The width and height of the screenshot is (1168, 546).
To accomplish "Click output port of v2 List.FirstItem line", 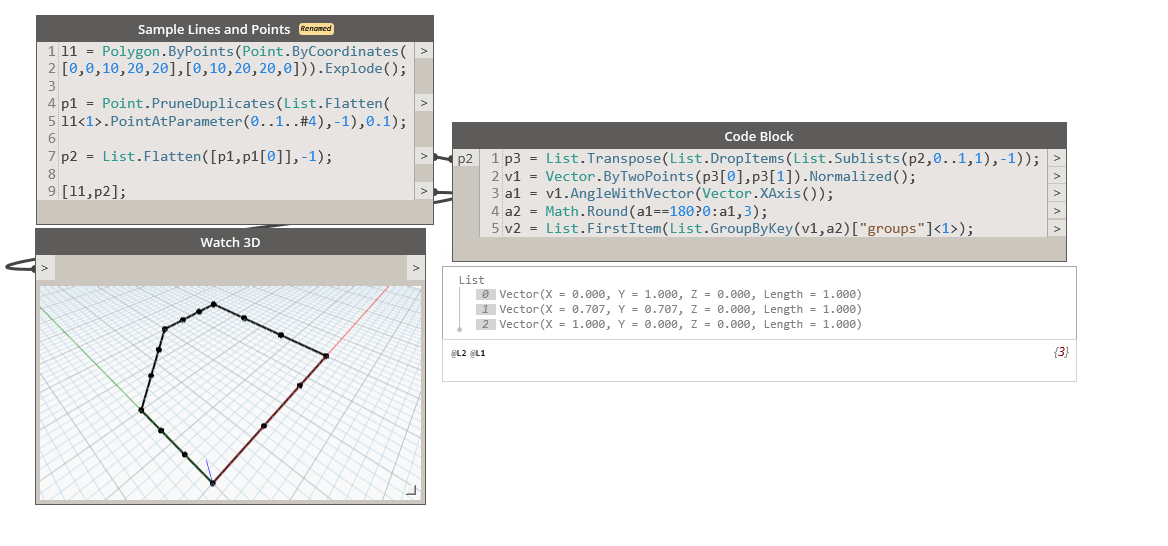I will tap(1056, 229).
